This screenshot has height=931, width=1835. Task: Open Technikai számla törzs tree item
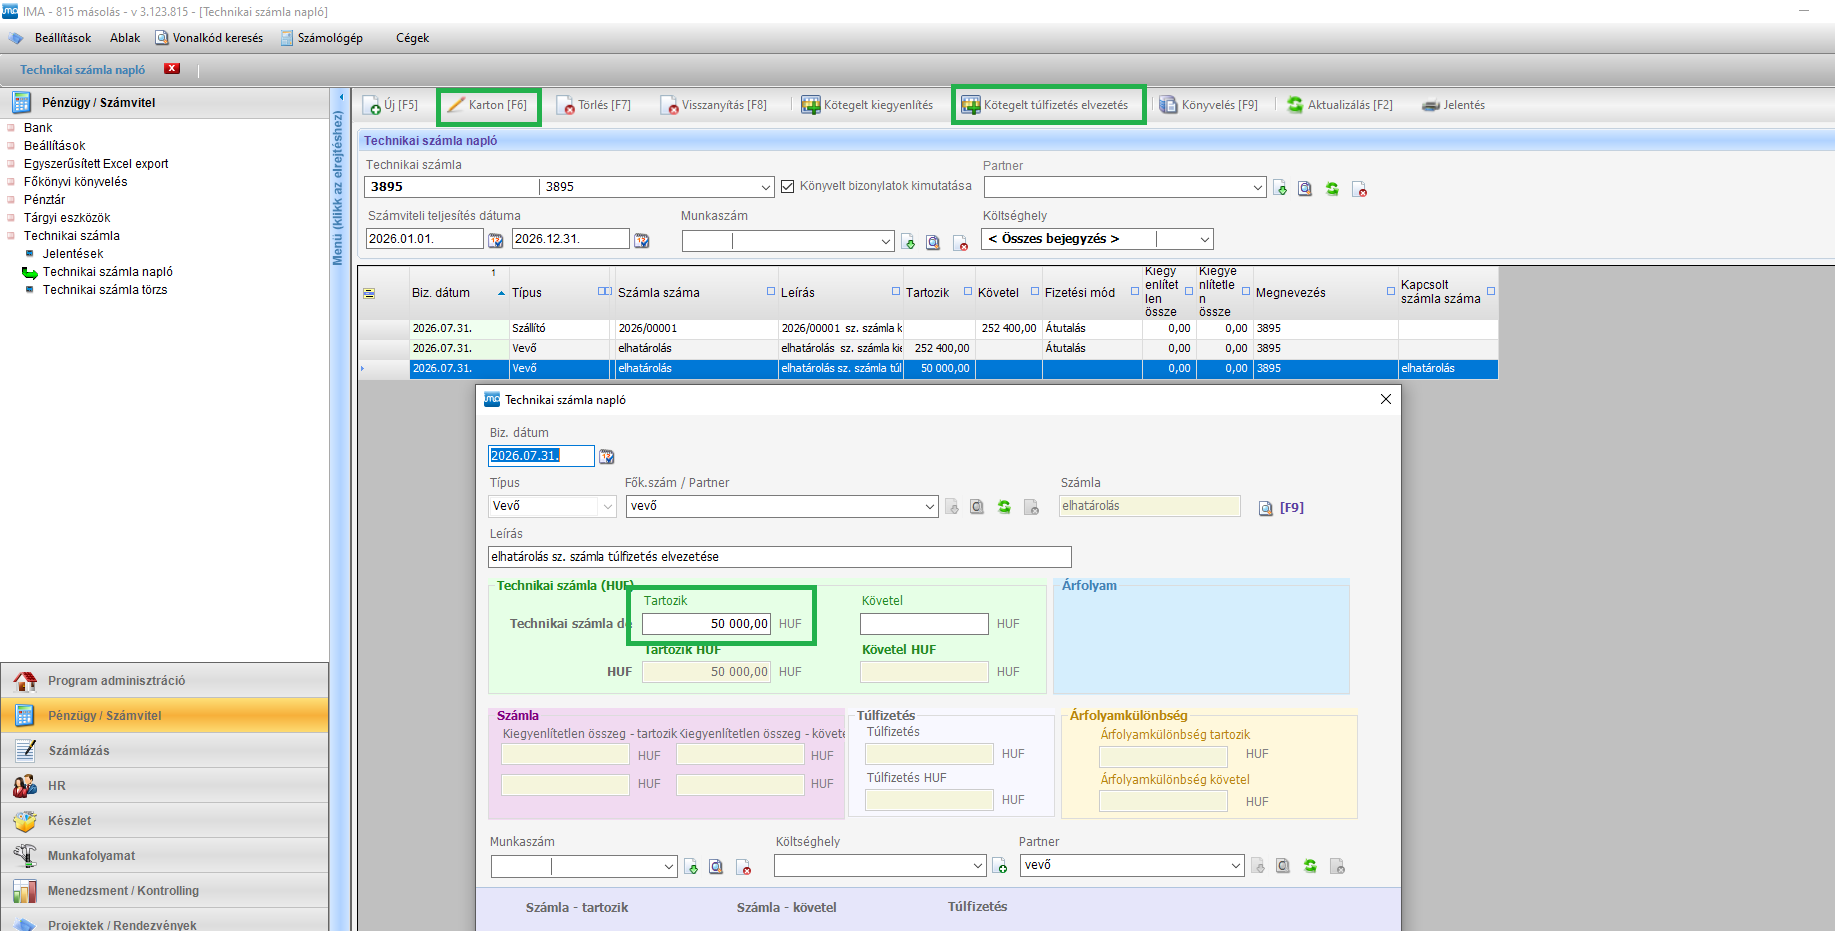(105, 290)
